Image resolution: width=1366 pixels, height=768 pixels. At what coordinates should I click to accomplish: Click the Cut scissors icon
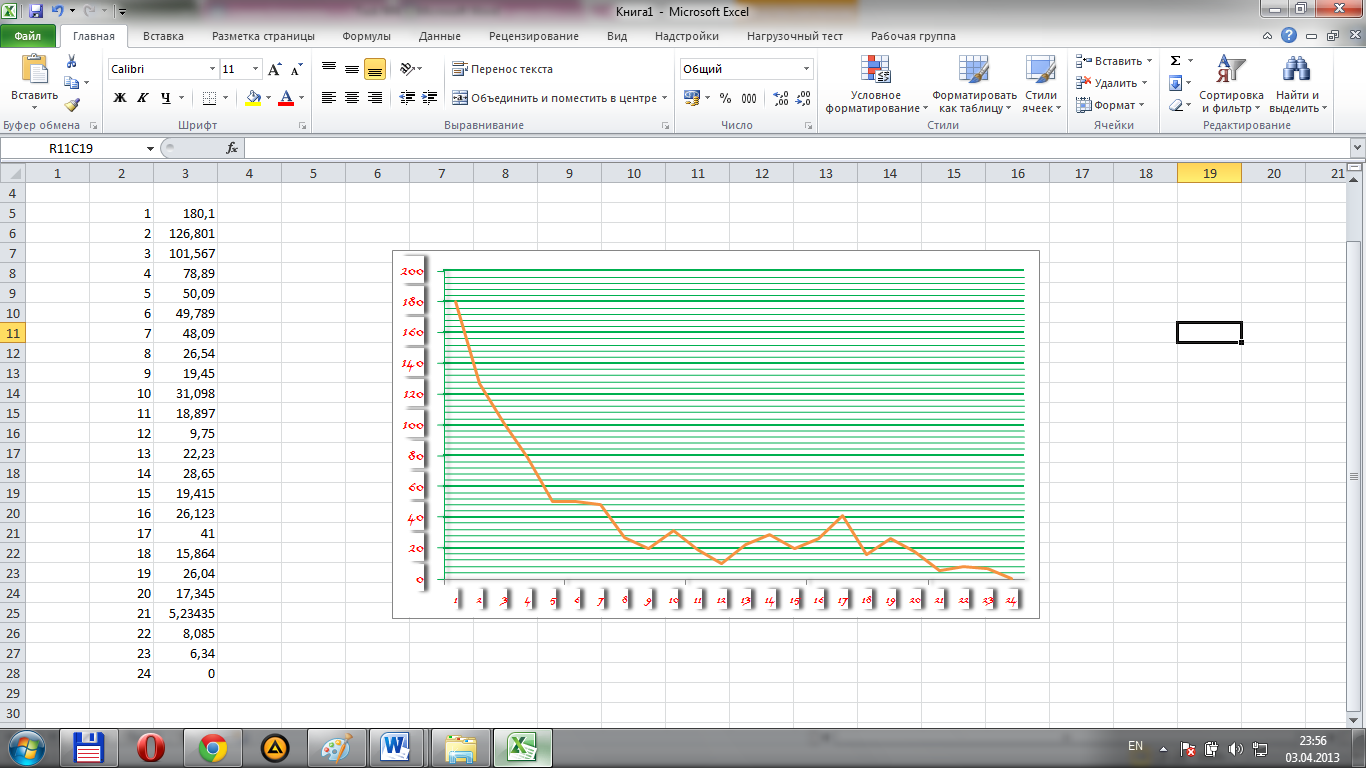coord(71,61)
